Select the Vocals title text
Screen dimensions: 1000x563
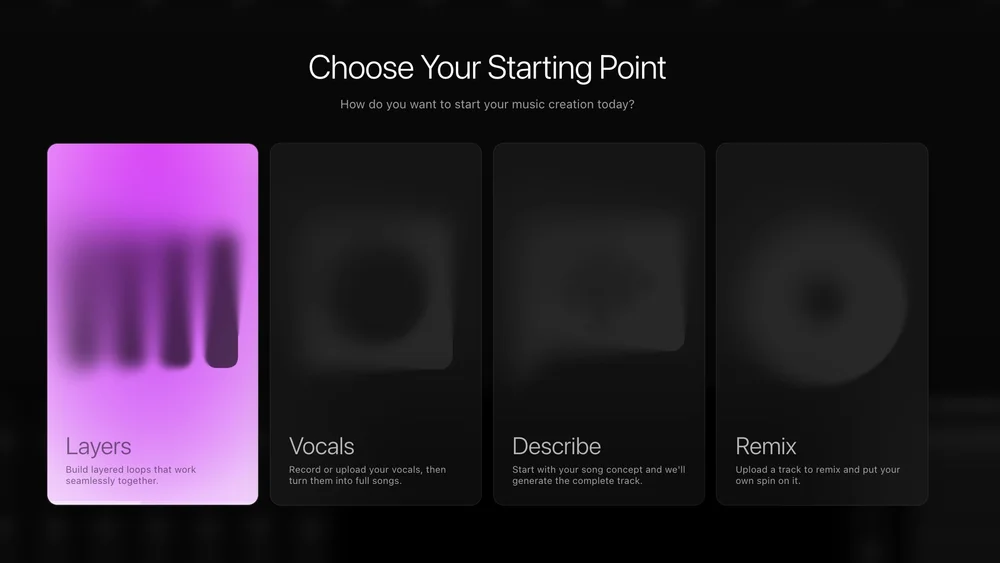pos(321,446)
